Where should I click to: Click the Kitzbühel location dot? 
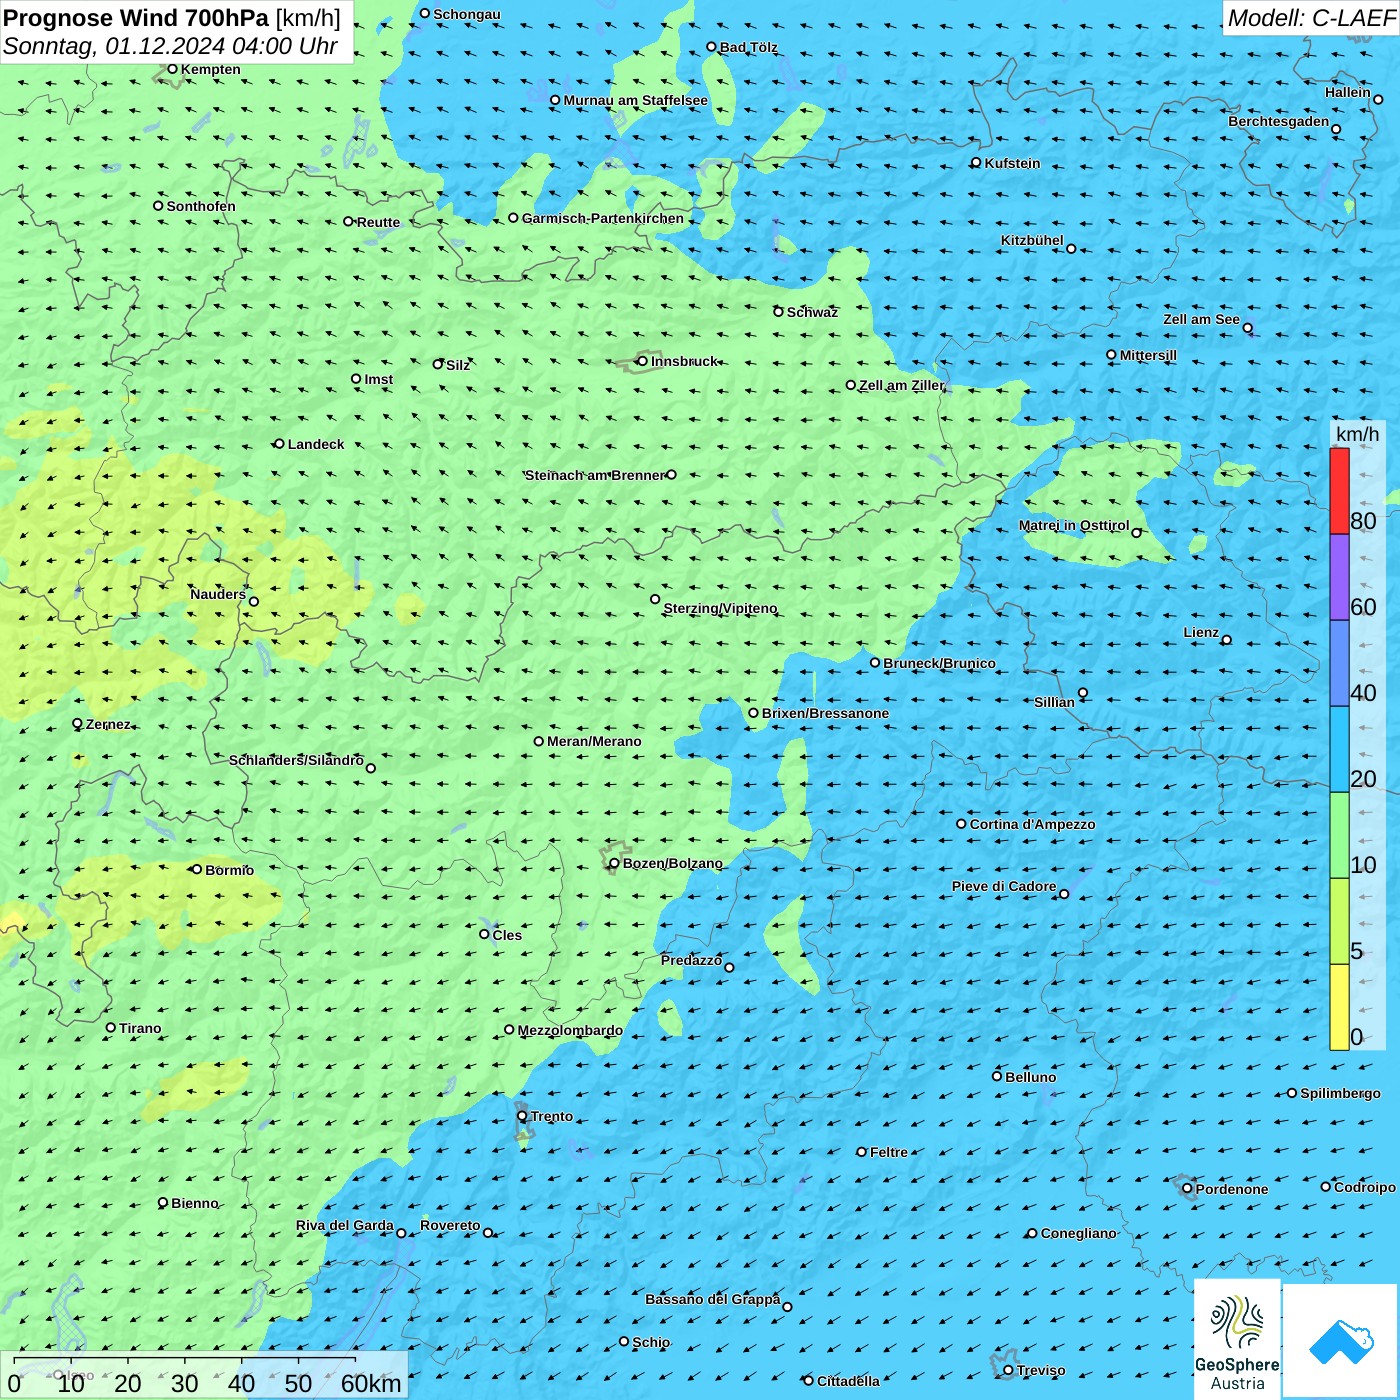pos(1071,248)
